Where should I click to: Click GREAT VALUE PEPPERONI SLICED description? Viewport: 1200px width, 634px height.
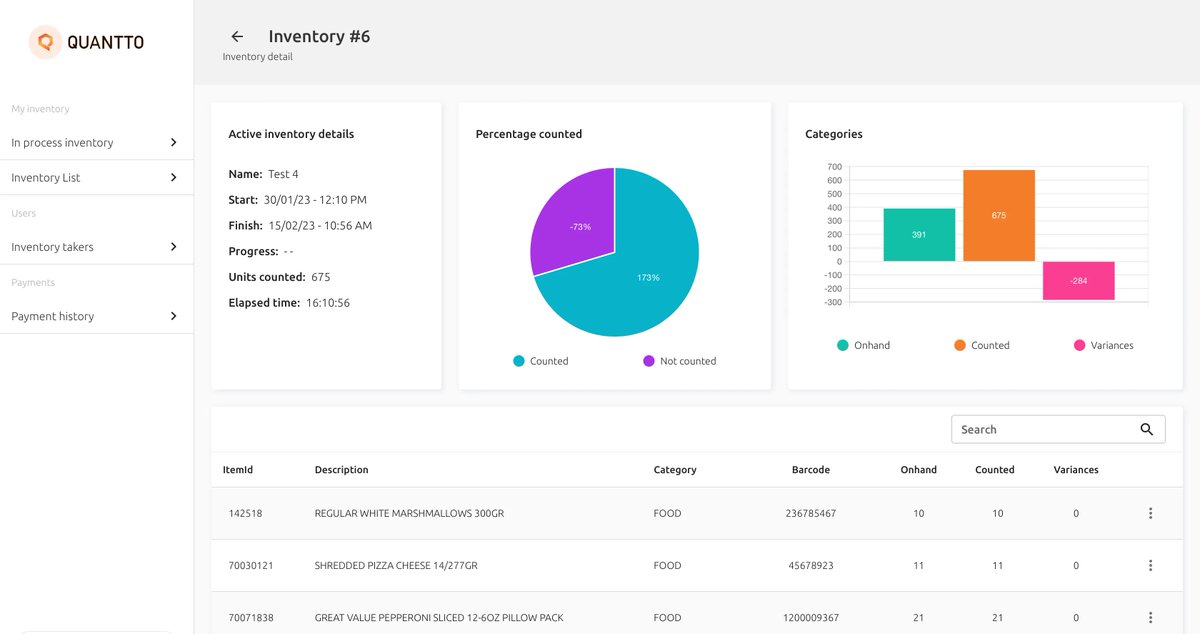pyautogui.click(x=439, y=617)
